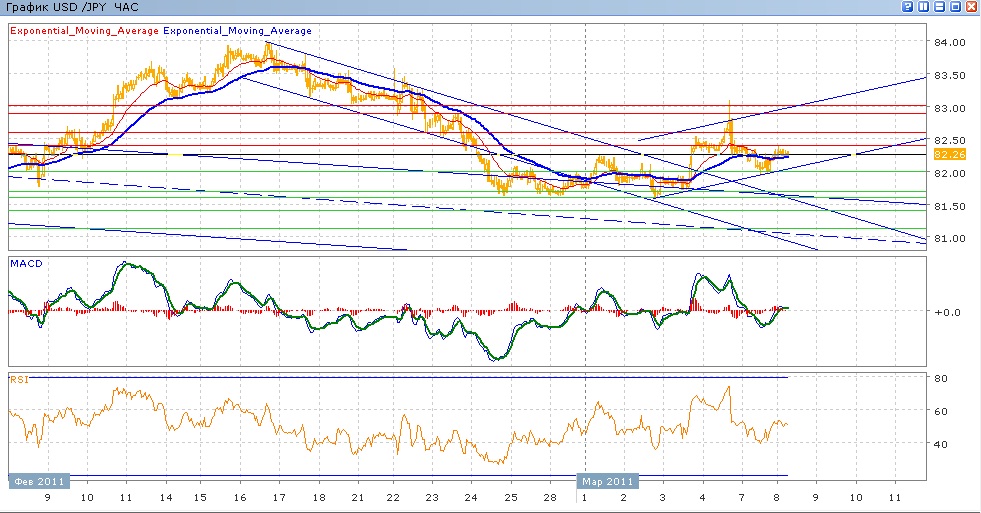Image resolution: width=981 pixels, height=513 pixels.
Task: Select the MACD indicator panel label
Action: point(25,263)
